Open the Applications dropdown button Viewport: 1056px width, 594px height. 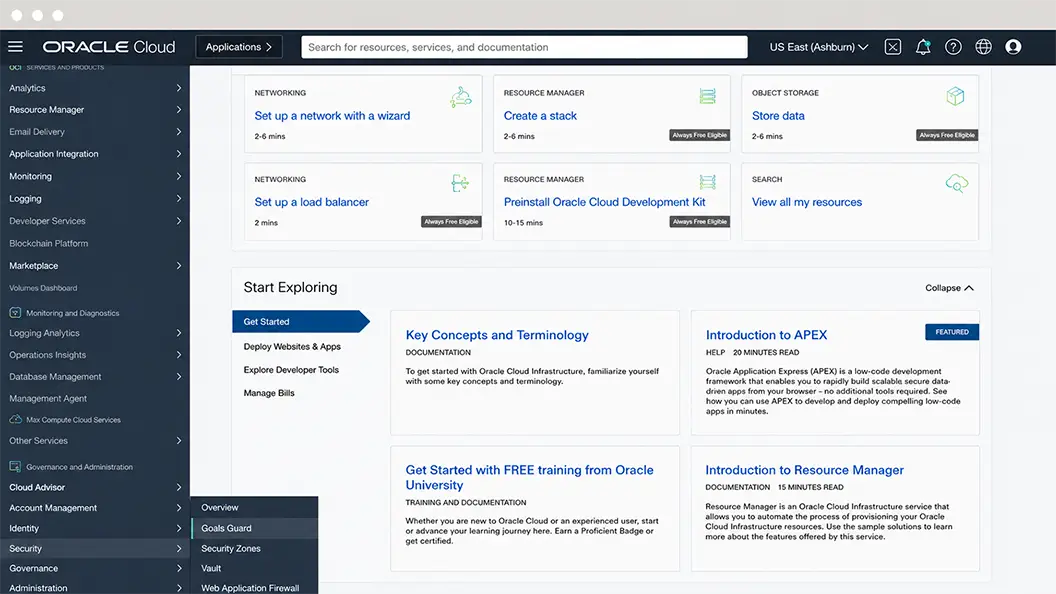click(239, 46)
